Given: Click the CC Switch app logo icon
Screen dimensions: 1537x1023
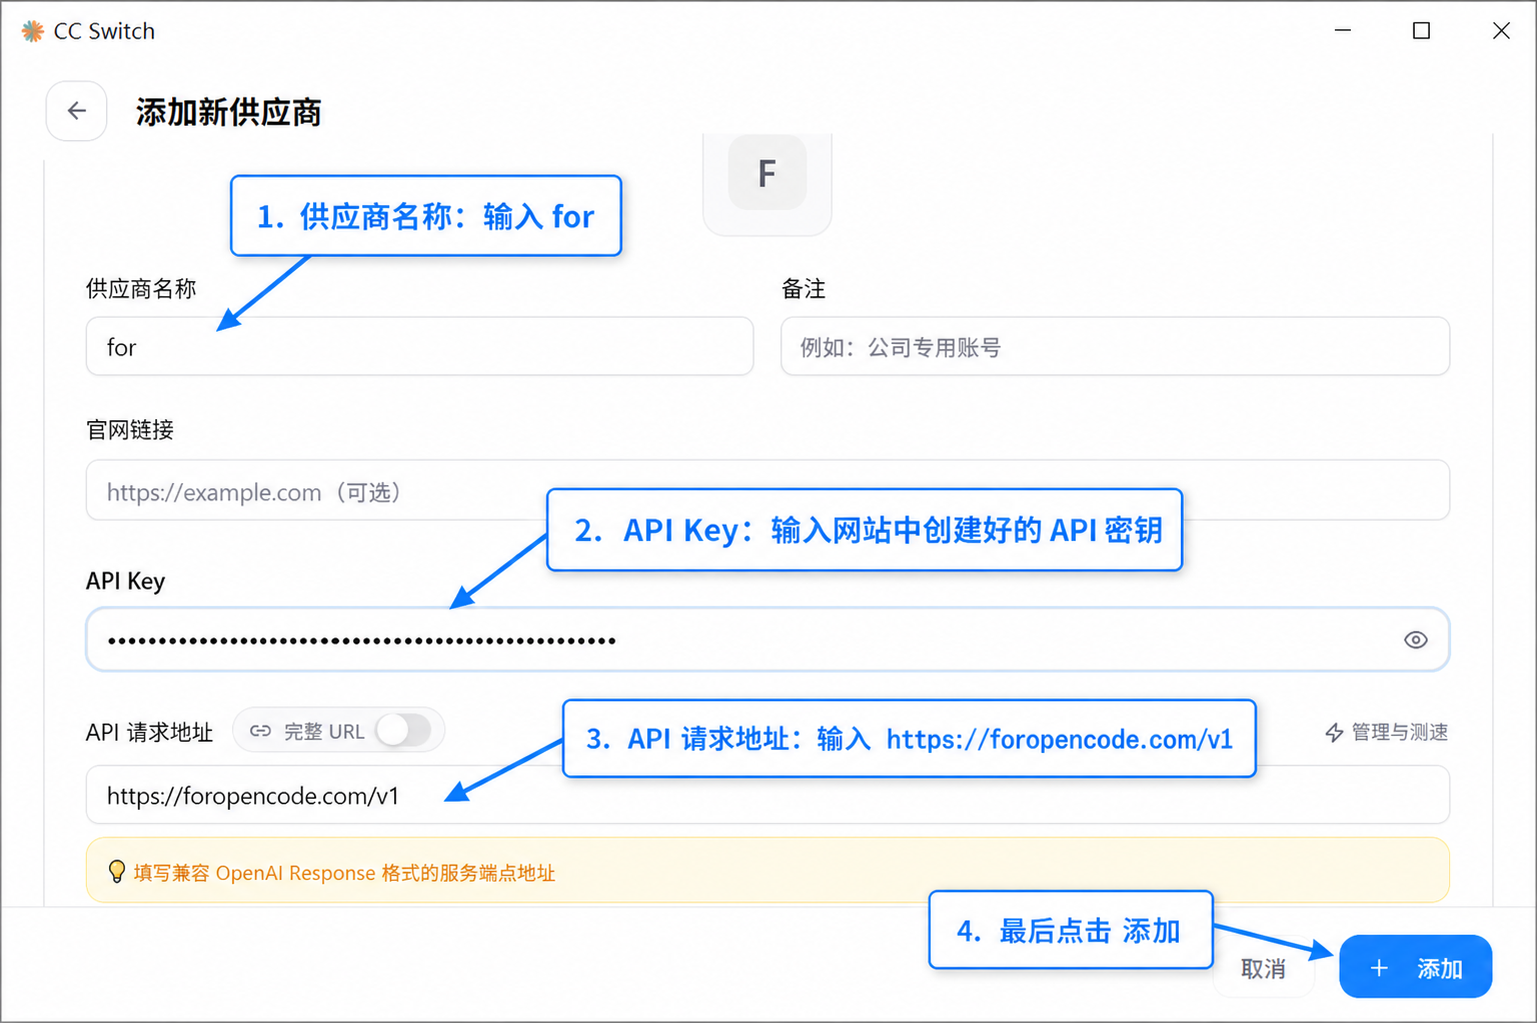Looking at the screenshot, I should click(x=32, y=31).
